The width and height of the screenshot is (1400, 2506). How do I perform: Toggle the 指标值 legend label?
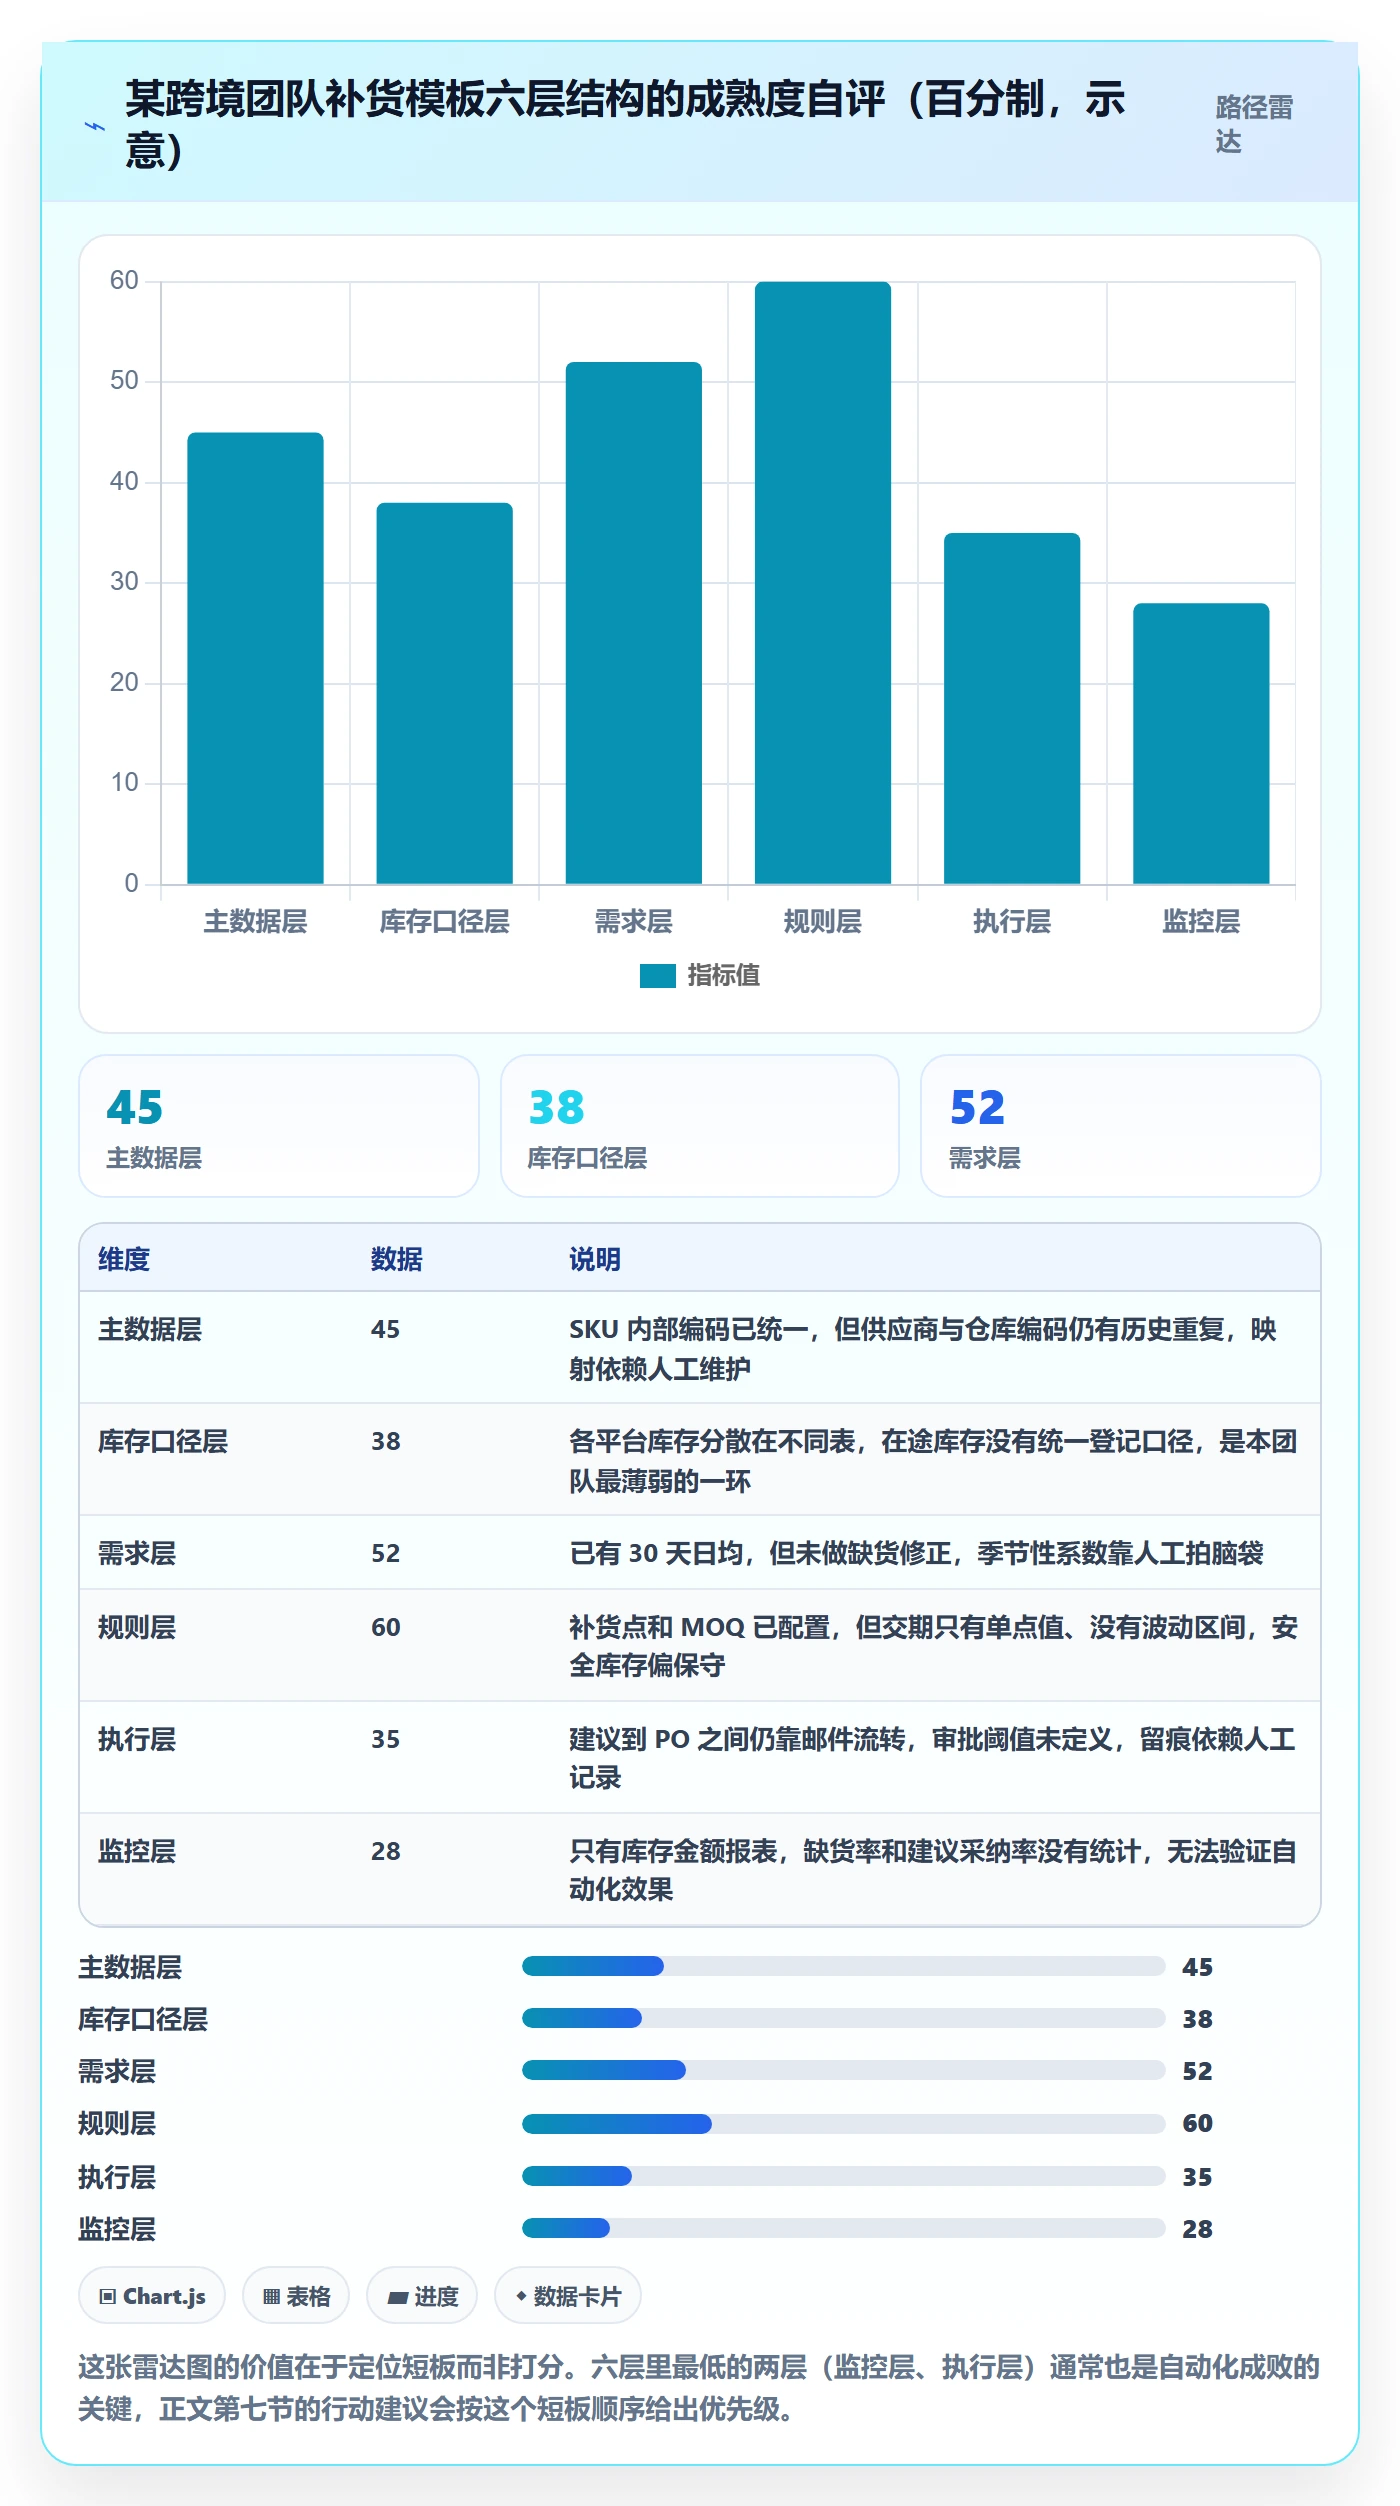(724, 975)
